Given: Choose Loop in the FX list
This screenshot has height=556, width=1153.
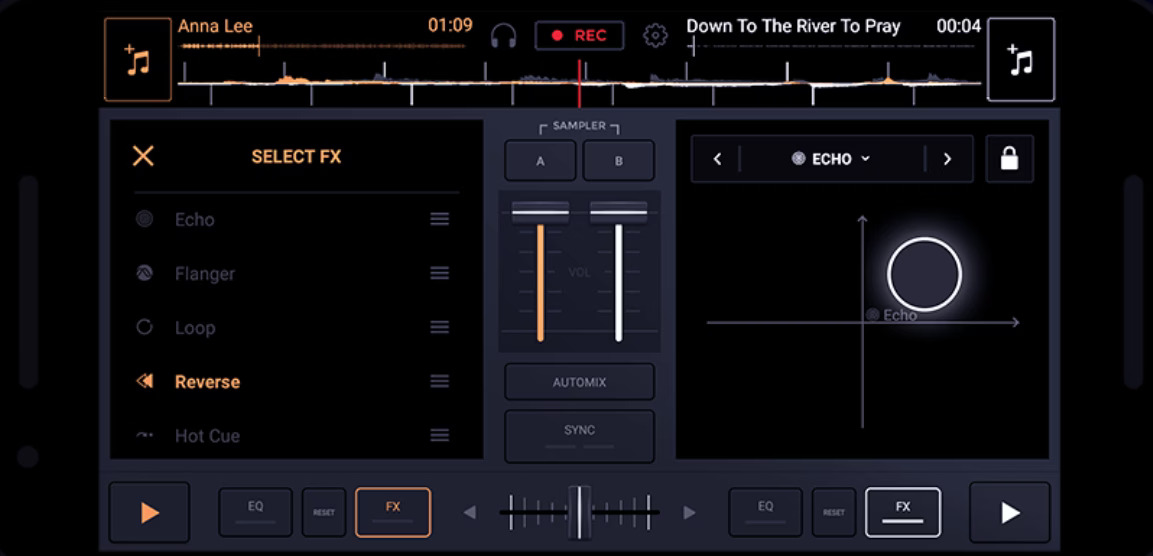Looking at the screenshot, I should (296, 327).
